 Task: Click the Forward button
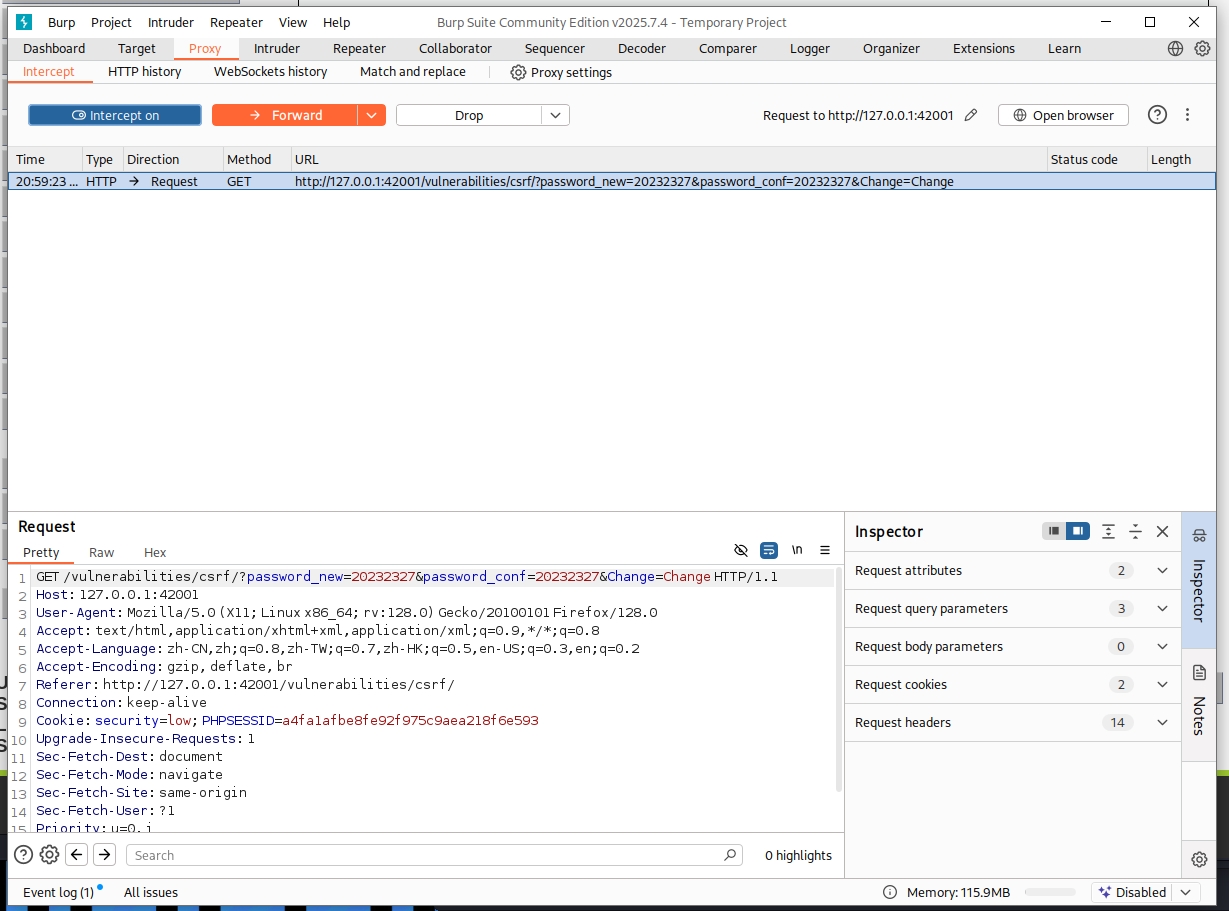coord(285,115)
